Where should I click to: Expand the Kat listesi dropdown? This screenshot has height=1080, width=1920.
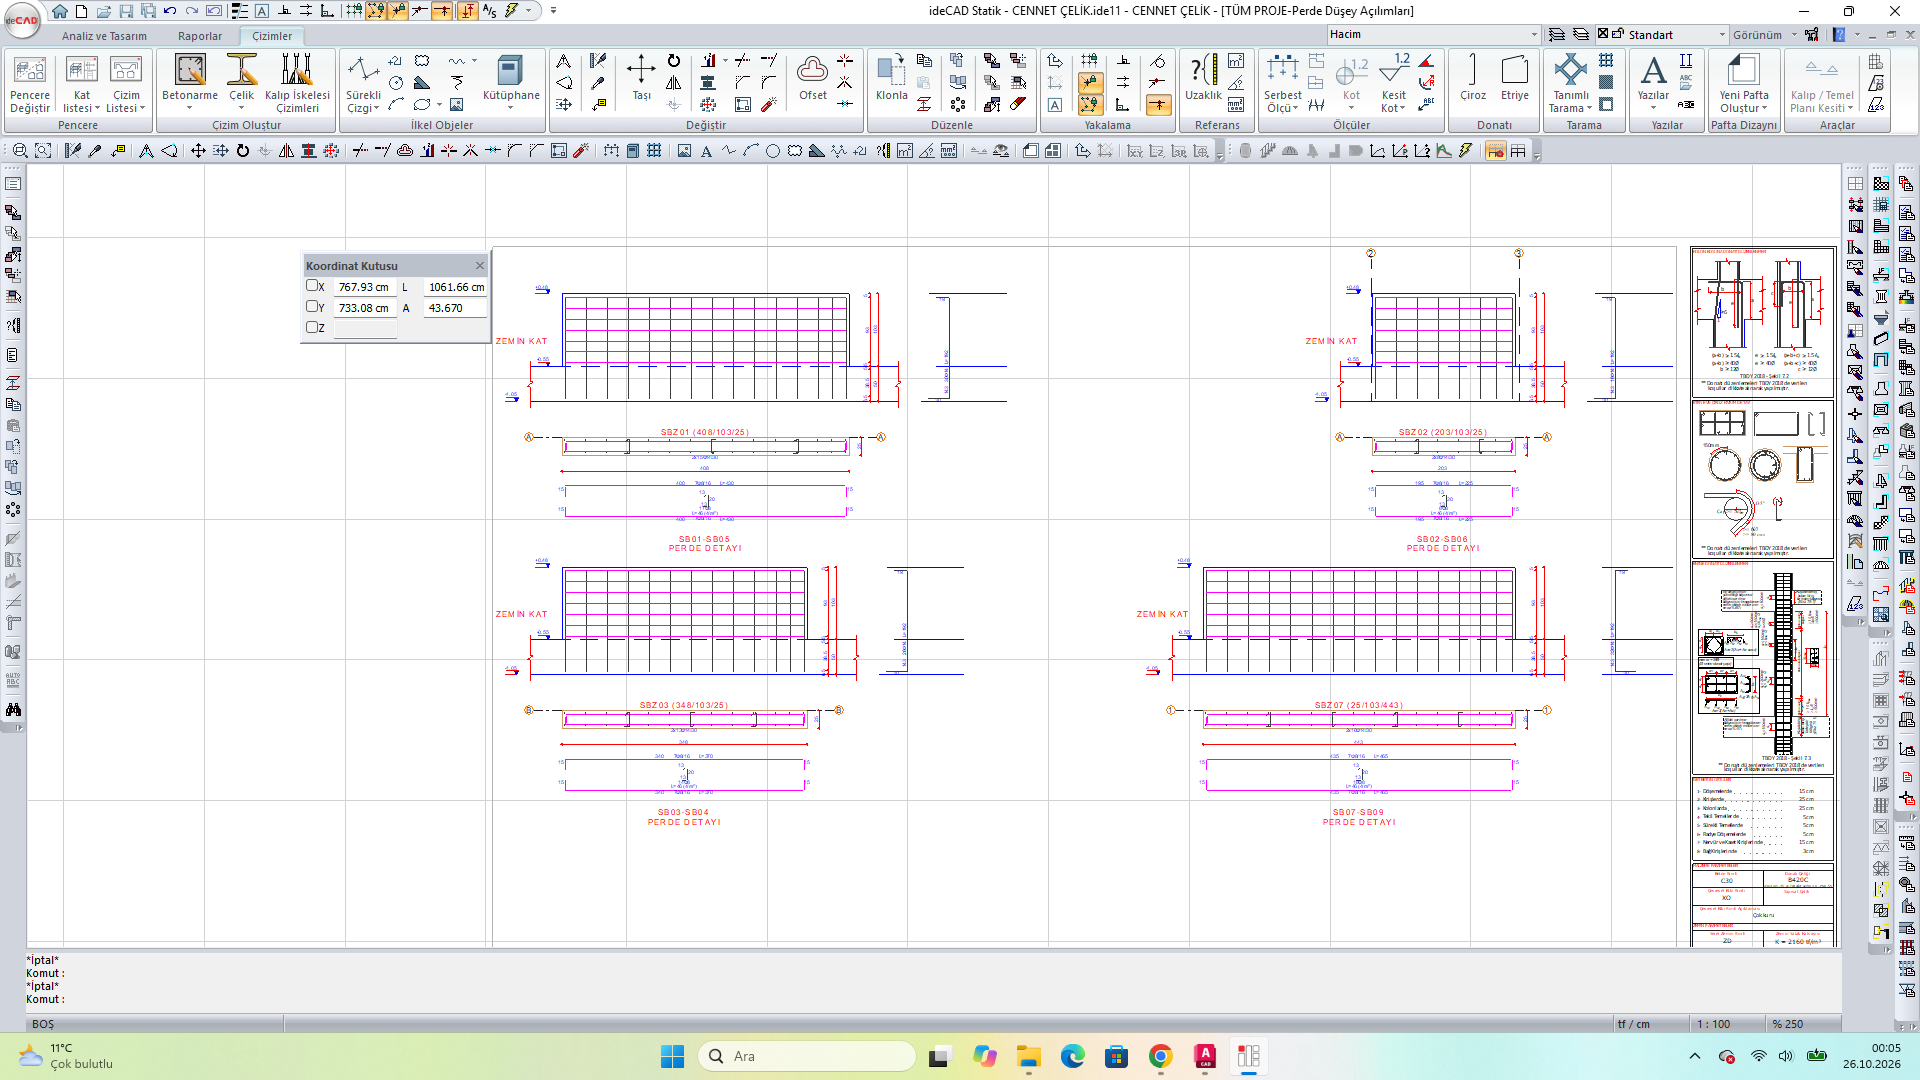pos(81,84)
